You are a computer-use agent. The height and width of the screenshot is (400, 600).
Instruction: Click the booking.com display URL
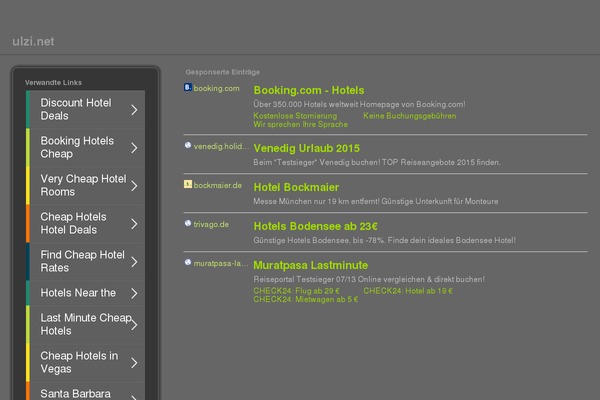[x=216, y=88]
